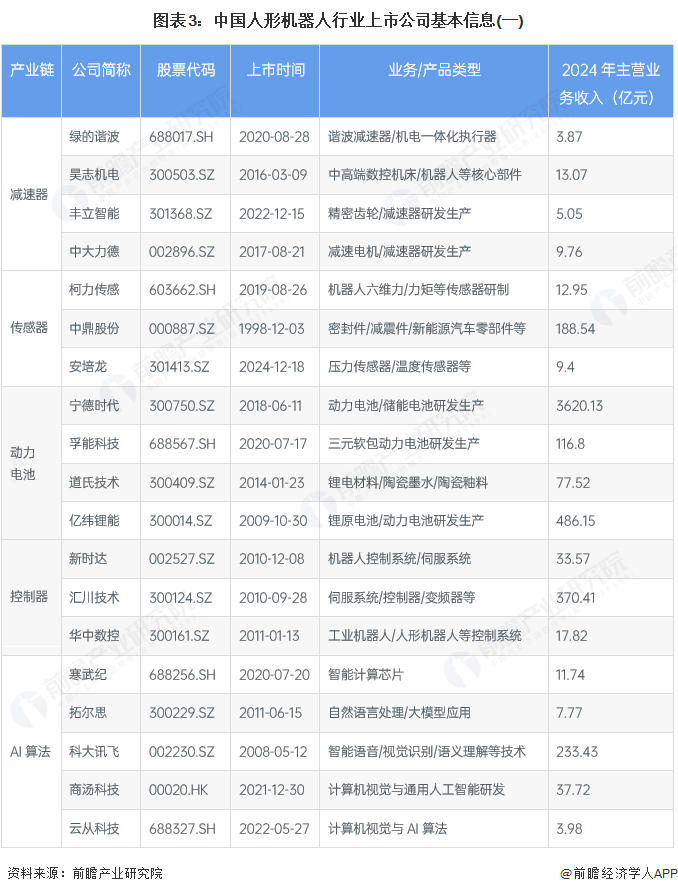Screen dimensions: 678x894
Task: Select the 减速器 category cell
Action: point(29,194)
